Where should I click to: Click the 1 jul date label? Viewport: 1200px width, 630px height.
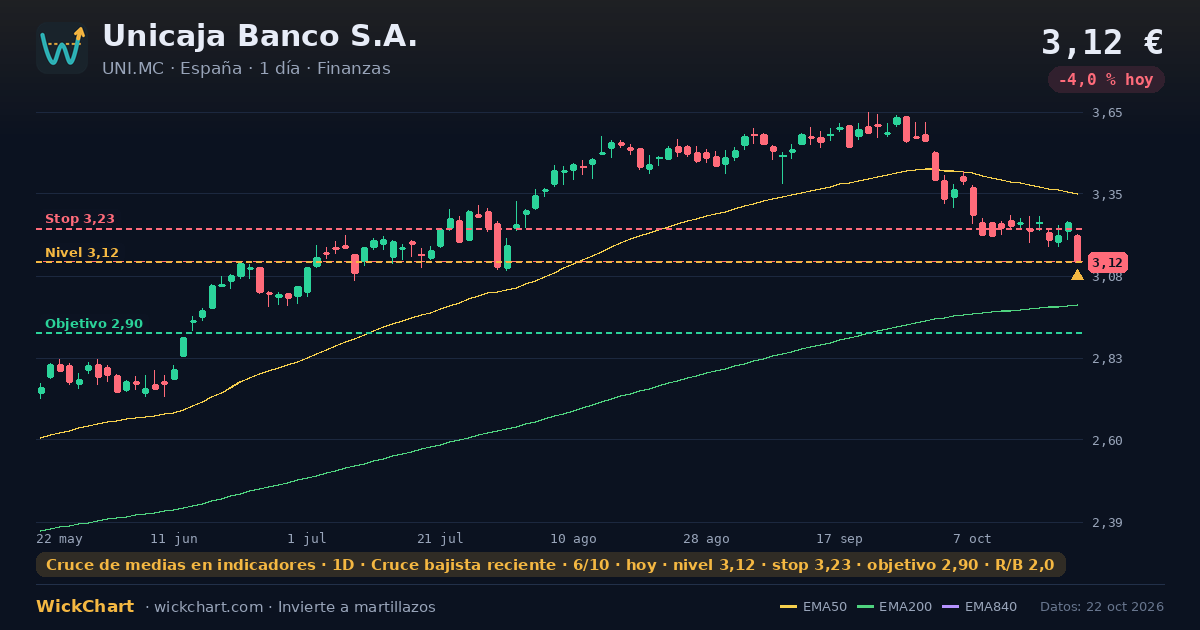point(307,538)
